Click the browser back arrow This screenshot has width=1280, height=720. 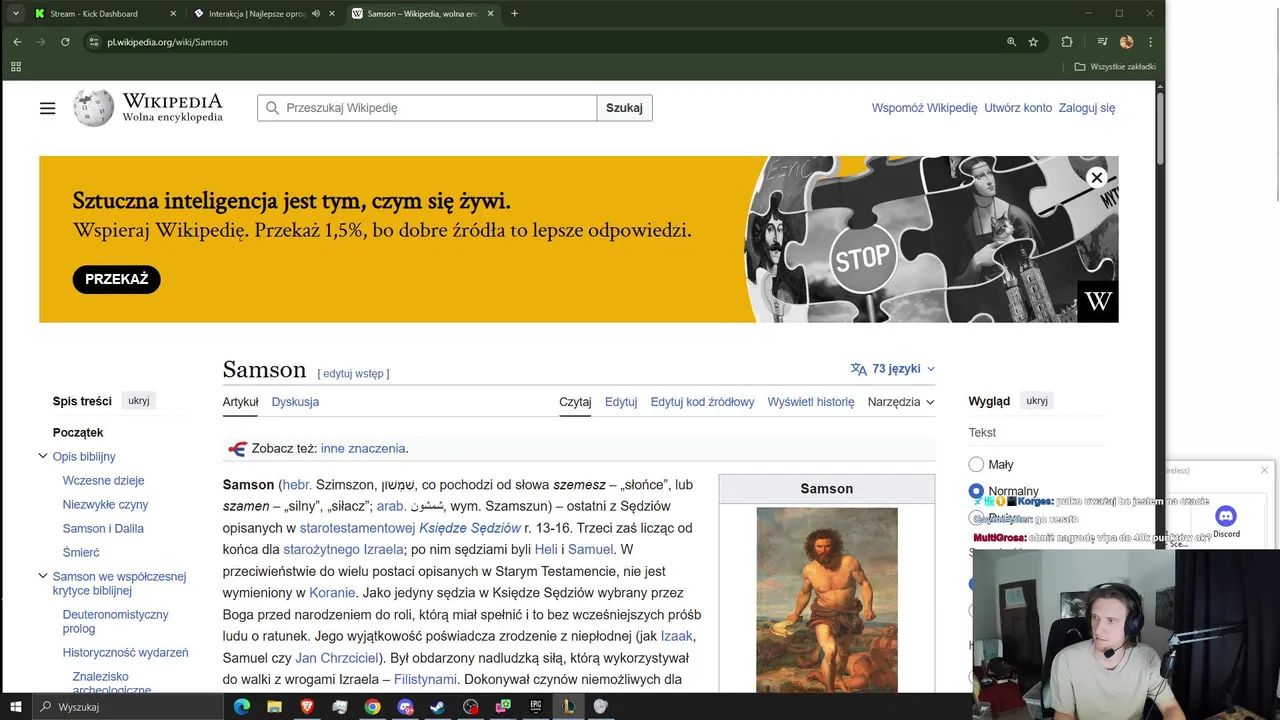point(17,42)
